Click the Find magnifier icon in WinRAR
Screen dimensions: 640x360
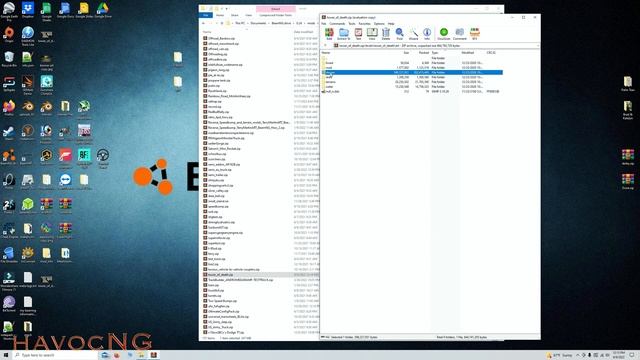400,34
